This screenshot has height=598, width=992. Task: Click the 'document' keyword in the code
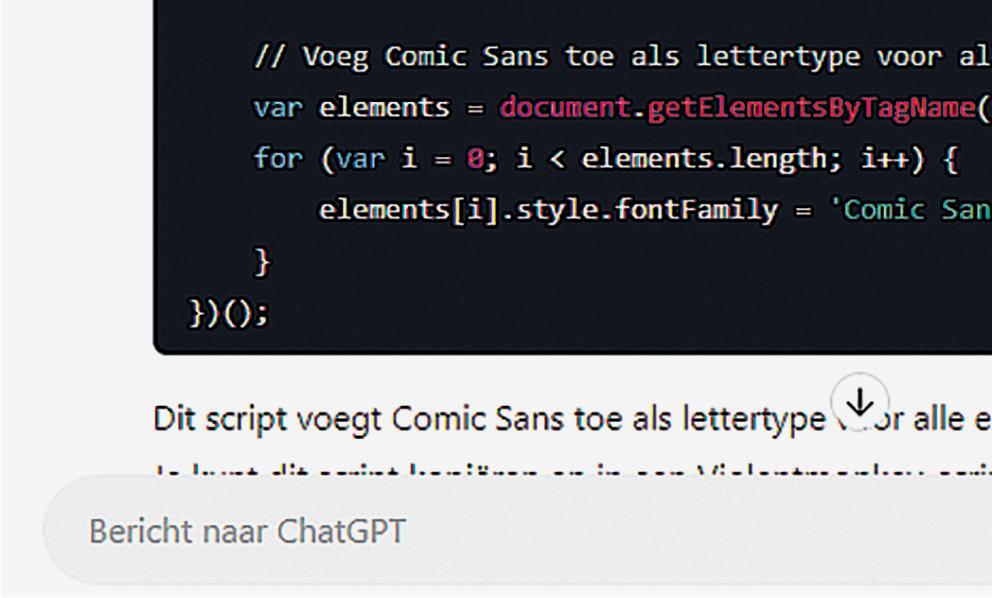tap(564, 108)
